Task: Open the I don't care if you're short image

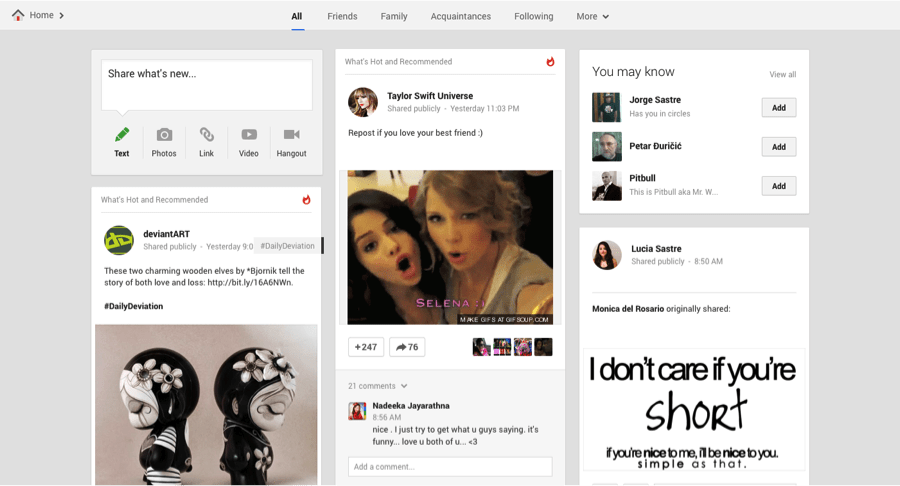Action: pyautogui.click(x=694, y=410)
